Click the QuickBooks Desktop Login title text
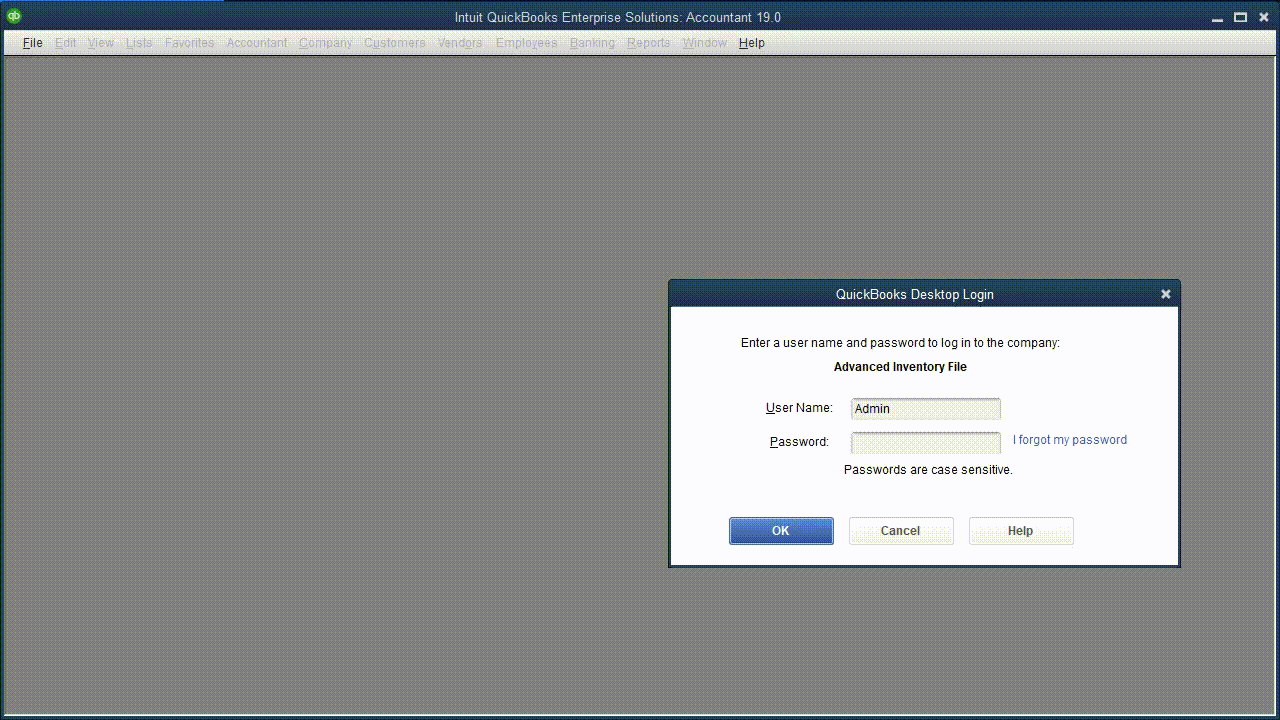 pyautogui.click(x=915, y=294)
